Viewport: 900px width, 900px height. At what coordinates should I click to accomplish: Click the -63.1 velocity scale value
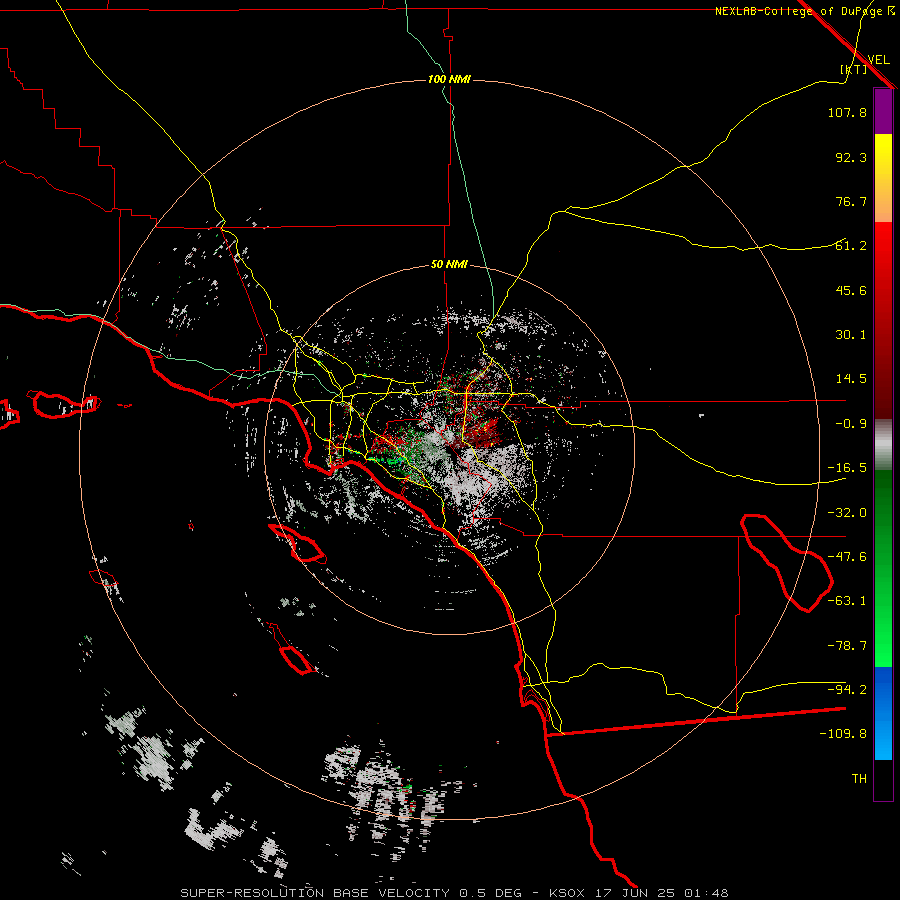coord(847,601)
